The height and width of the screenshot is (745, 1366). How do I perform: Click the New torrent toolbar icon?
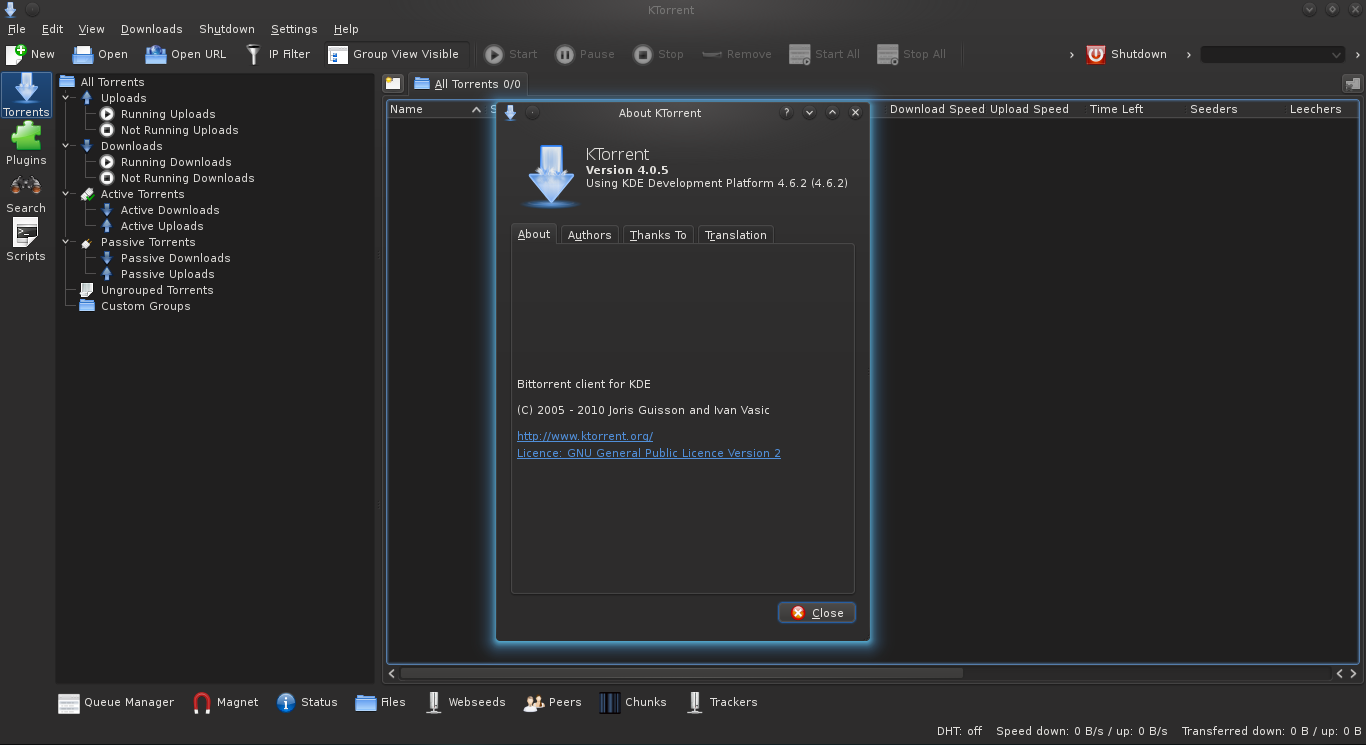(x=16, y=54)
